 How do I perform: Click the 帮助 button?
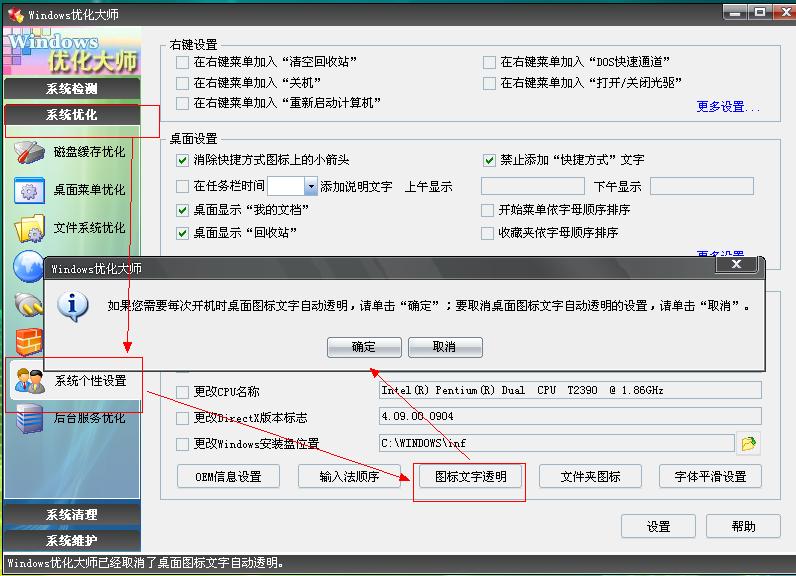[x=743, y=526]
